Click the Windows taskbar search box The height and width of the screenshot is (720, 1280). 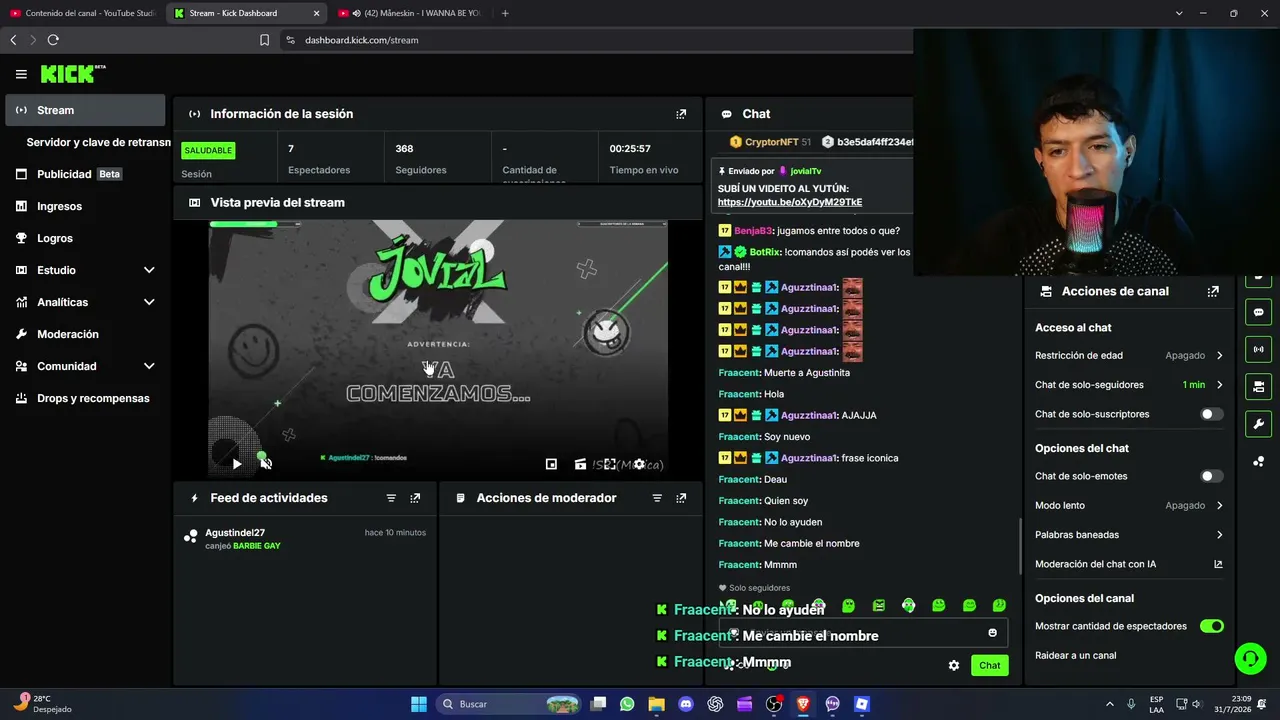(x=510, y=704)
